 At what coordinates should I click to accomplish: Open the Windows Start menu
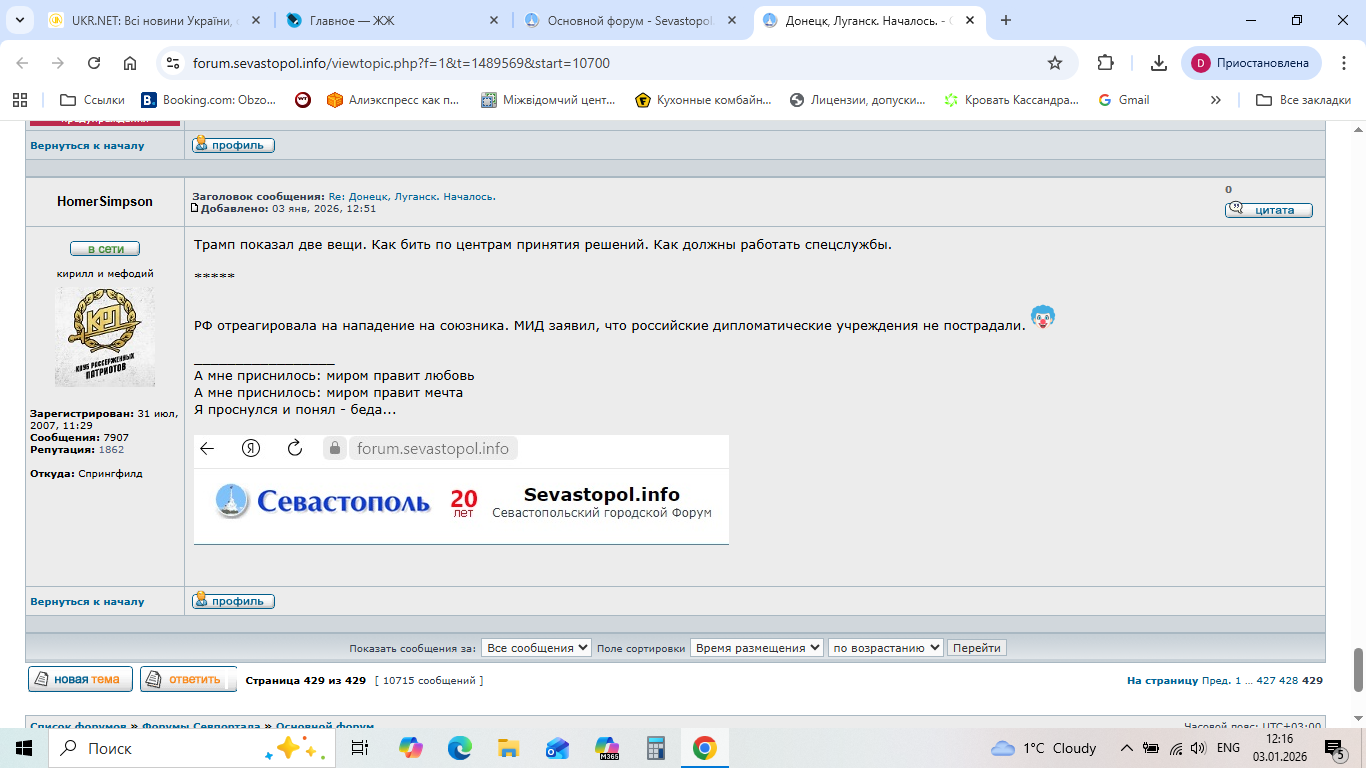point(24,748)
